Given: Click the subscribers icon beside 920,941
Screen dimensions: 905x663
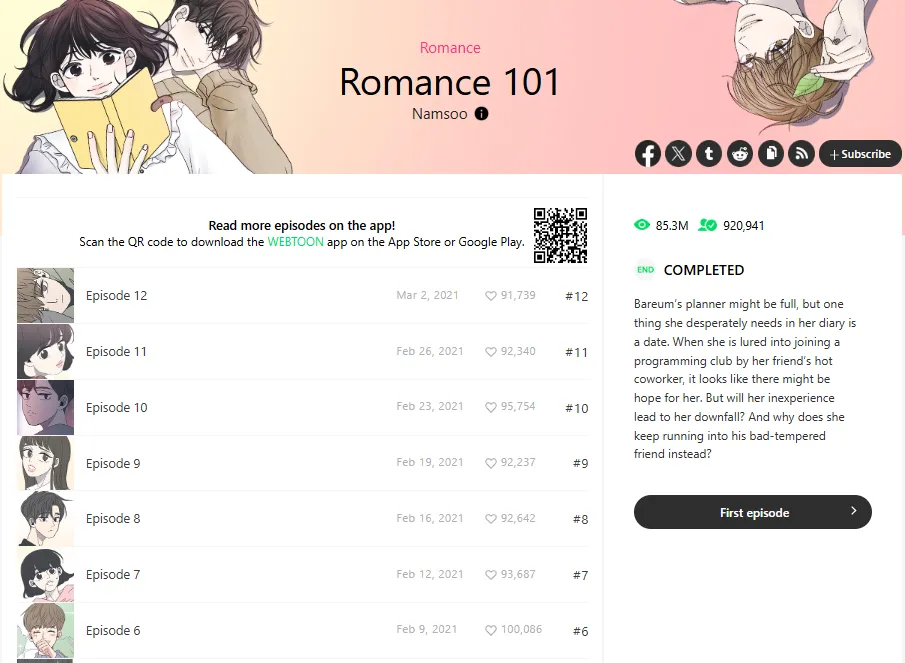Looking at the screenshot, I should 708,225.
